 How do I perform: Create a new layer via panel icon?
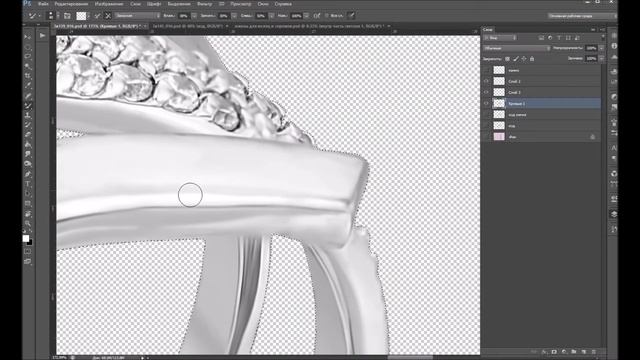point(584,351)
